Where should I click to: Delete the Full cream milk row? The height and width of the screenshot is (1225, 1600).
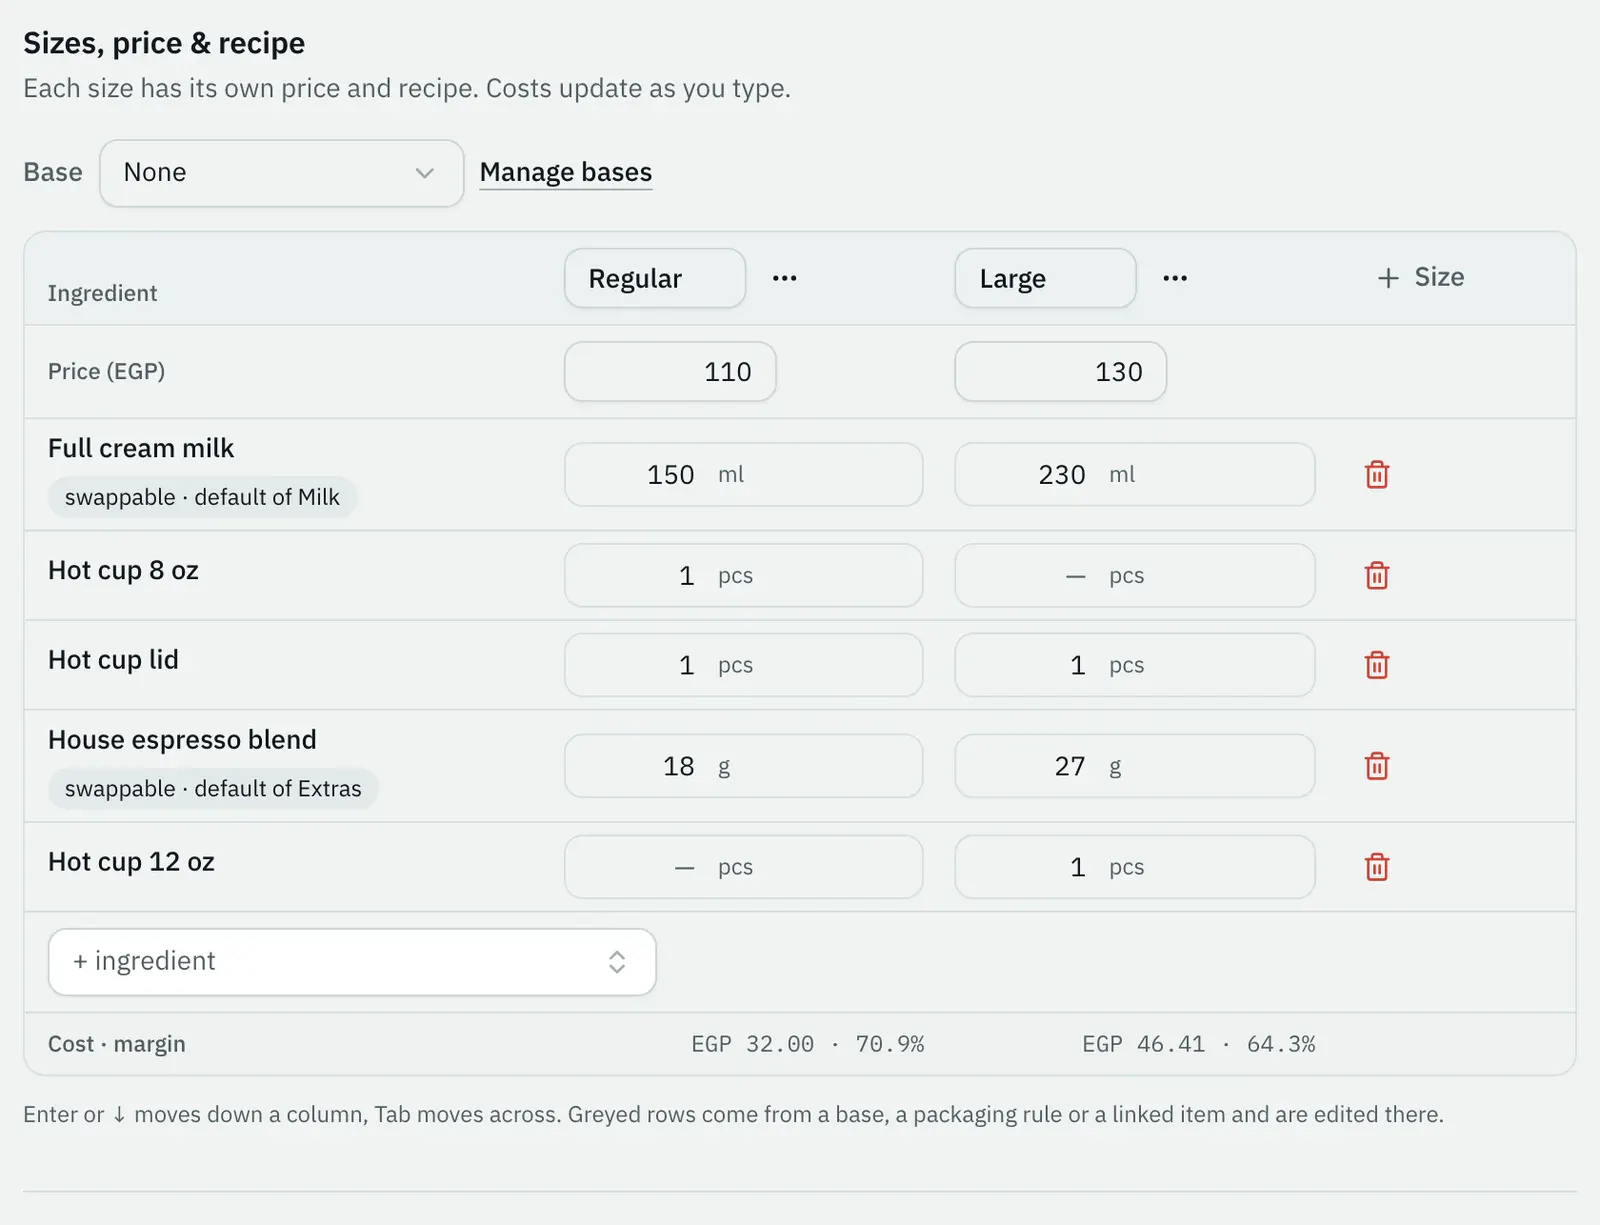coord(1377,474)
